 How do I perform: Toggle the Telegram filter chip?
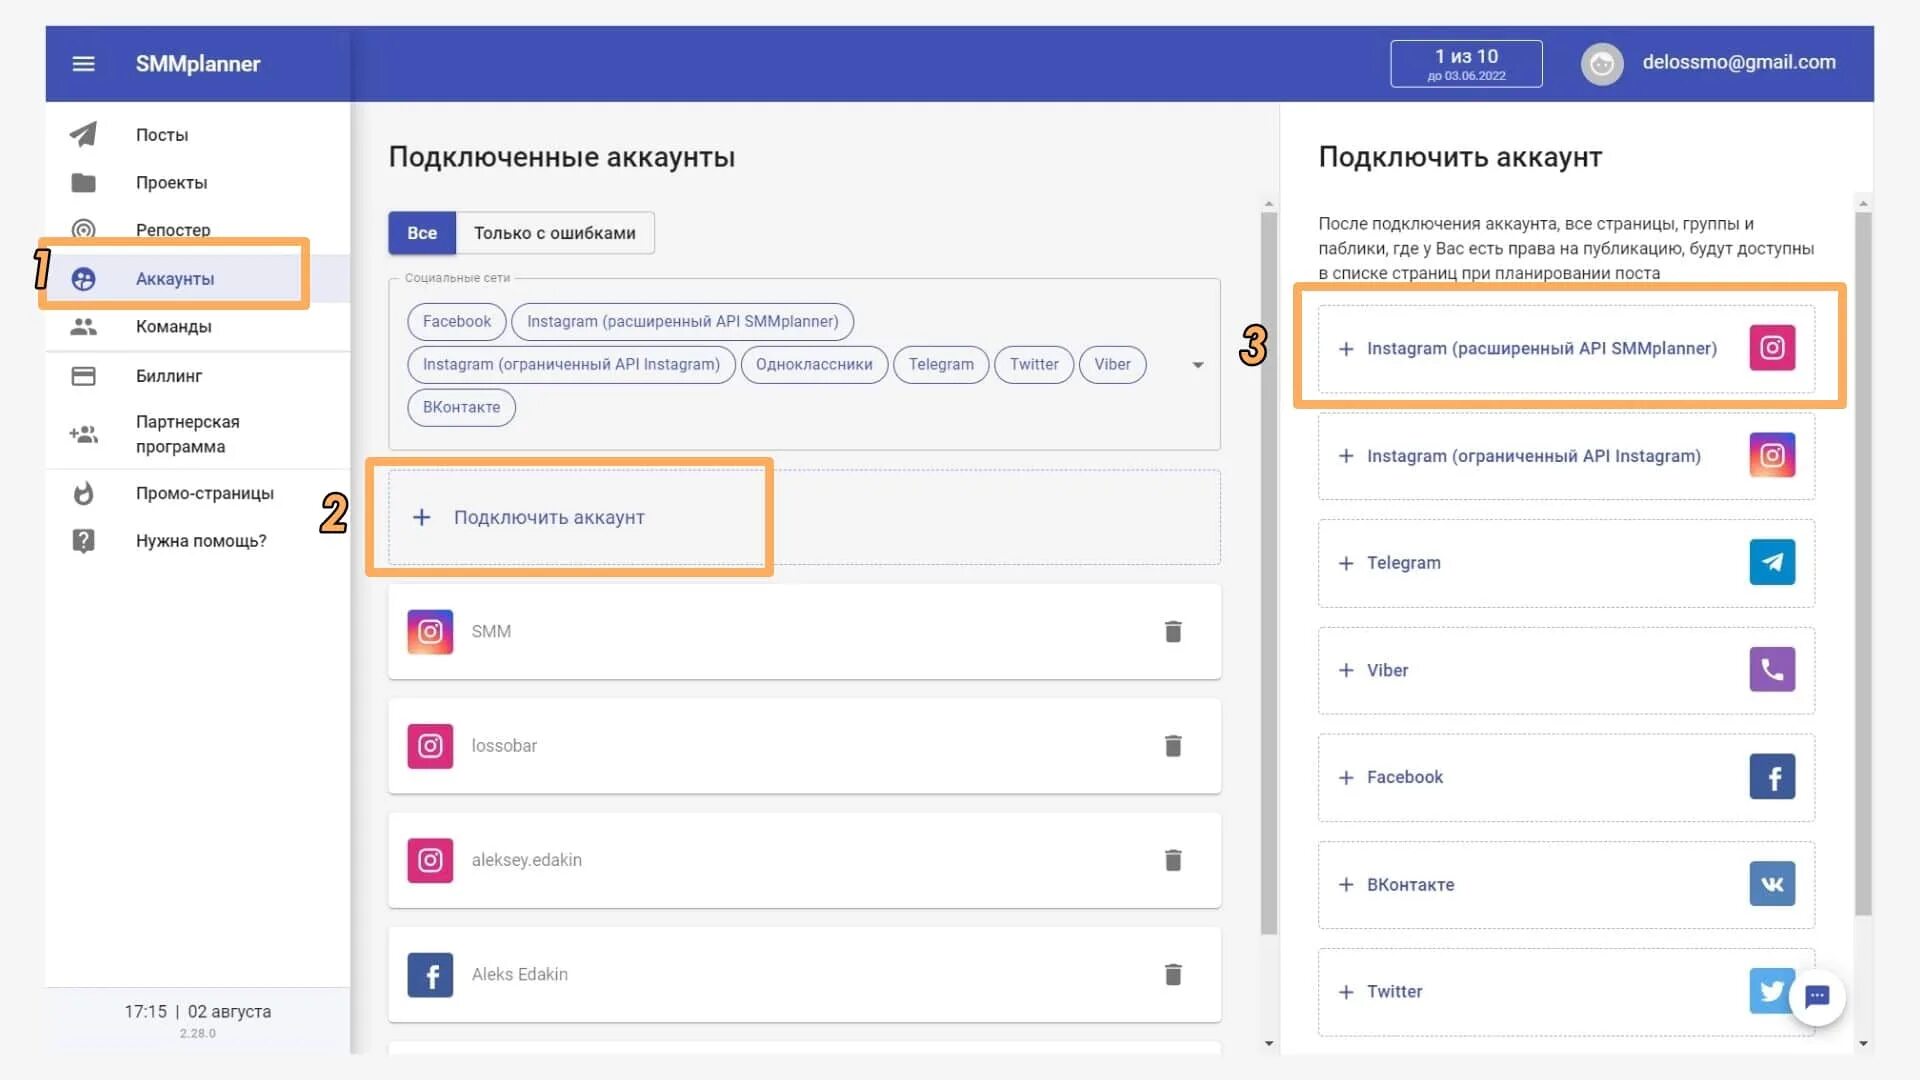click(x=941, y=364)
